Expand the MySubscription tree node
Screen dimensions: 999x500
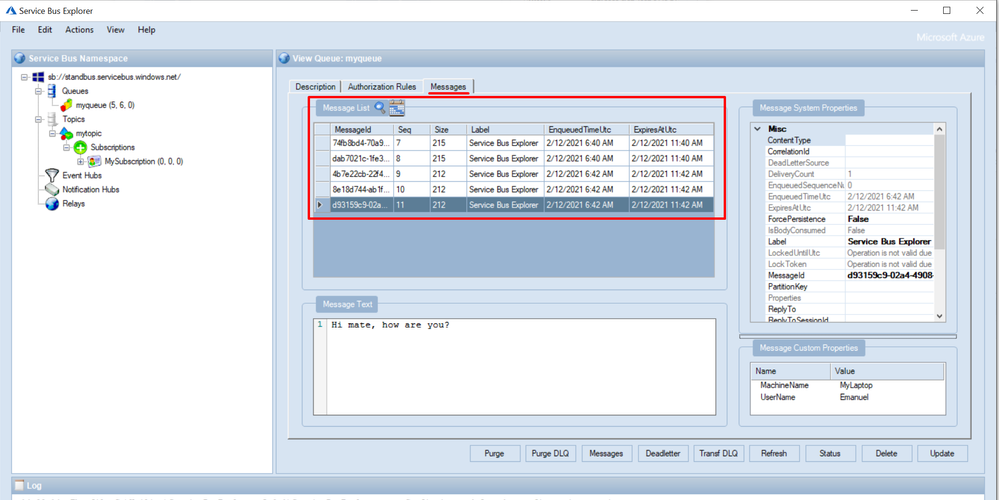81,161
